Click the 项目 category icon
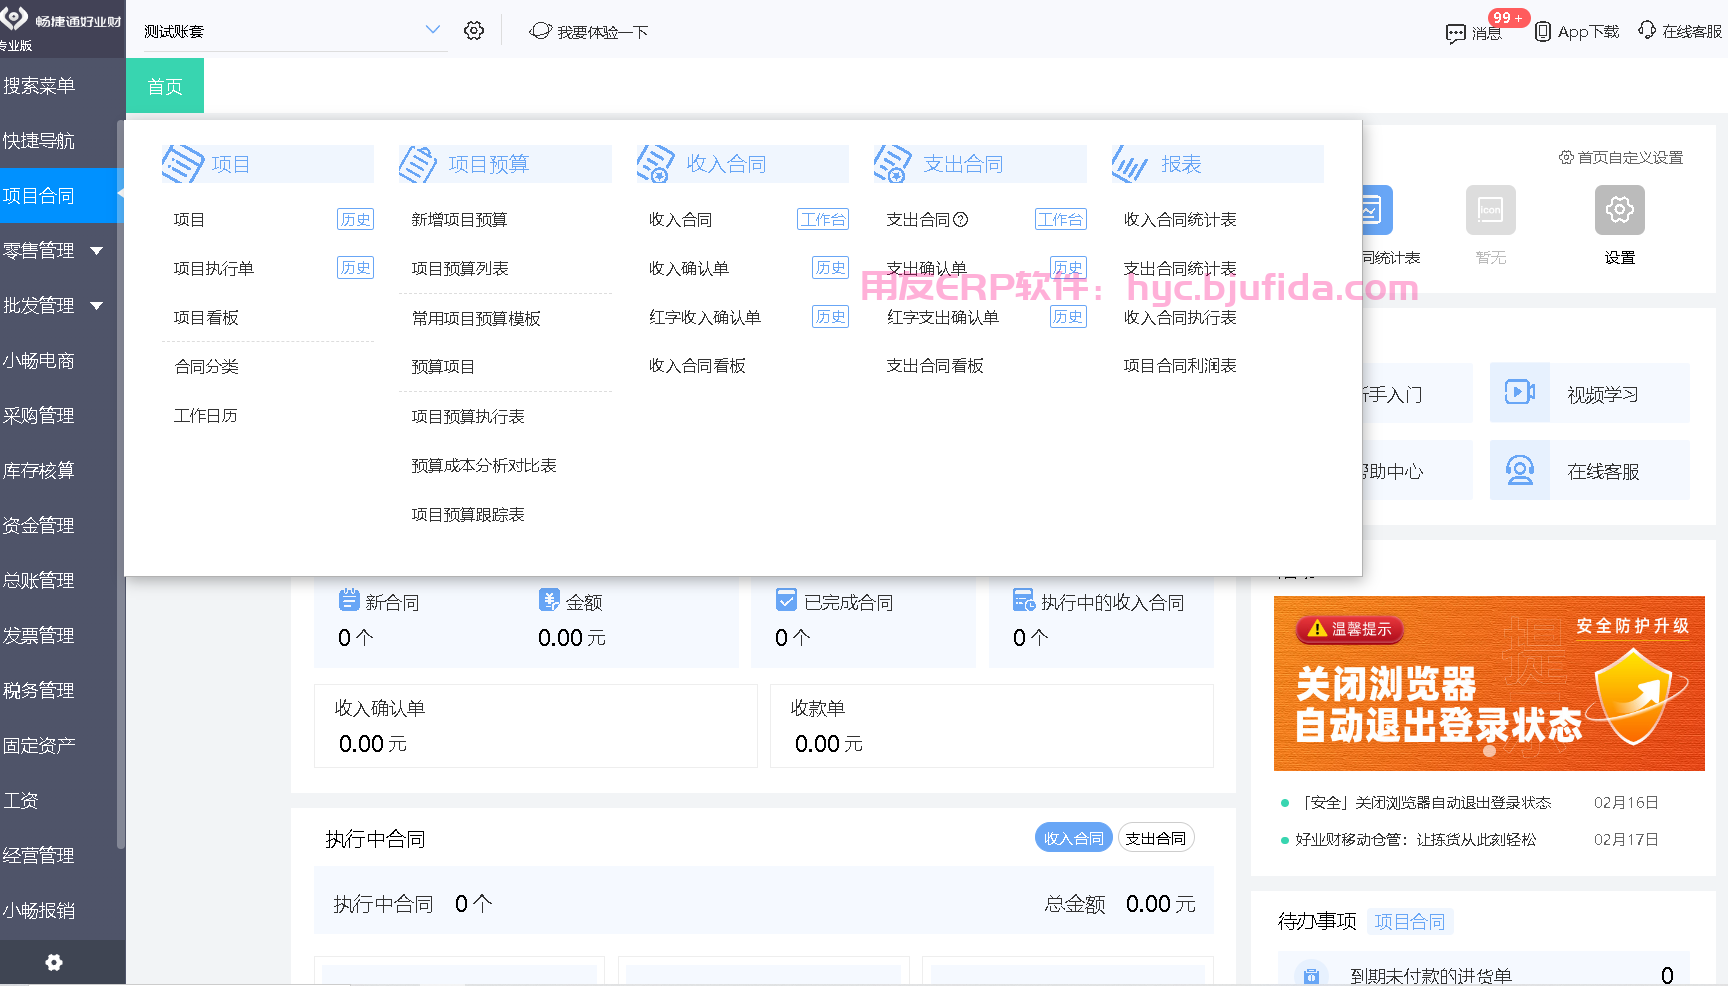The width and height of the screenshot is (1728, 986). click(x=183, y=164)
